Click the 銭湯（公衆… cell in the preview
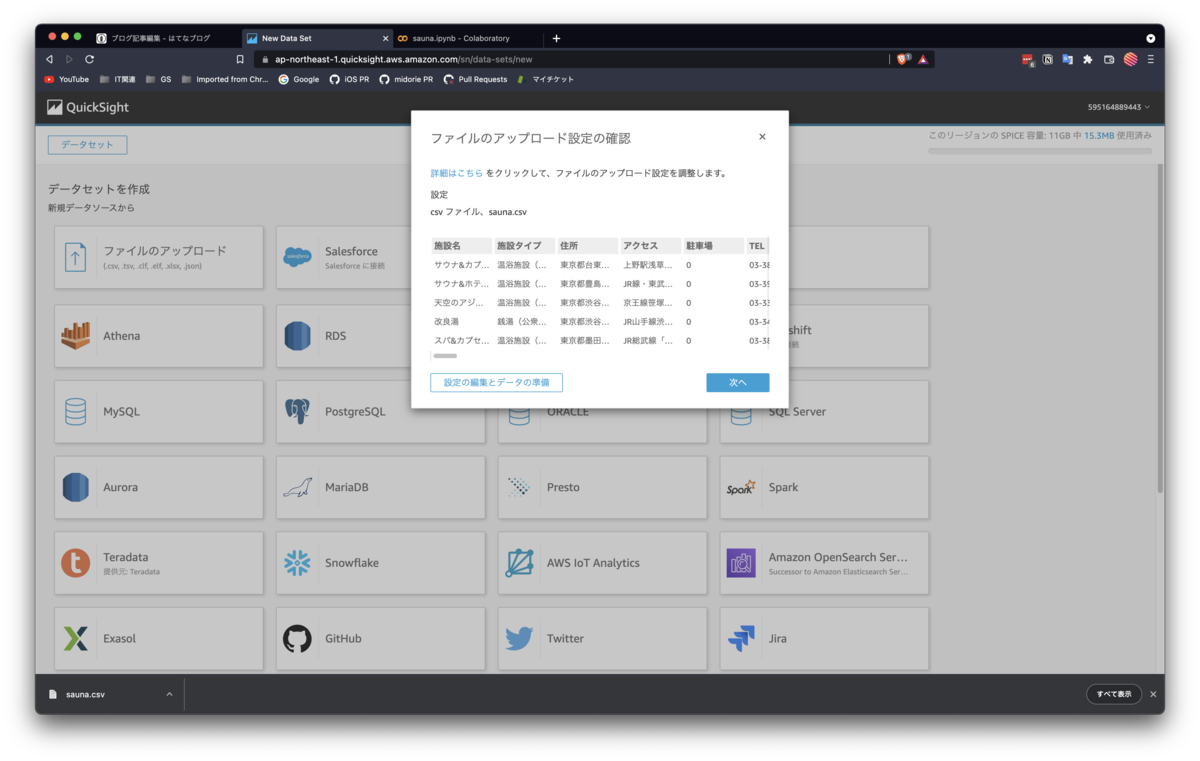Image resolution: width=1200 pixels, height=761 pixels. coord(522,322)
